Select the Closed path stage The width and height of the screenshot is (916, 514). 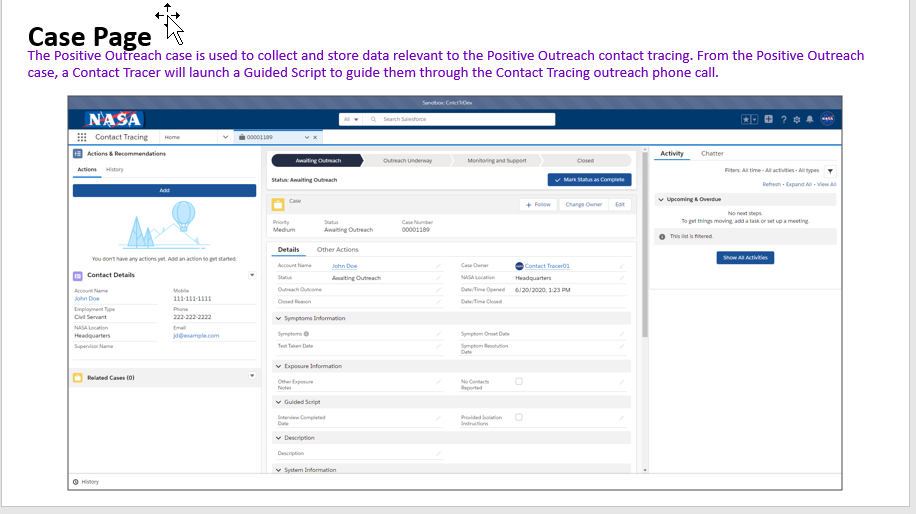click(x=585, y=161)
